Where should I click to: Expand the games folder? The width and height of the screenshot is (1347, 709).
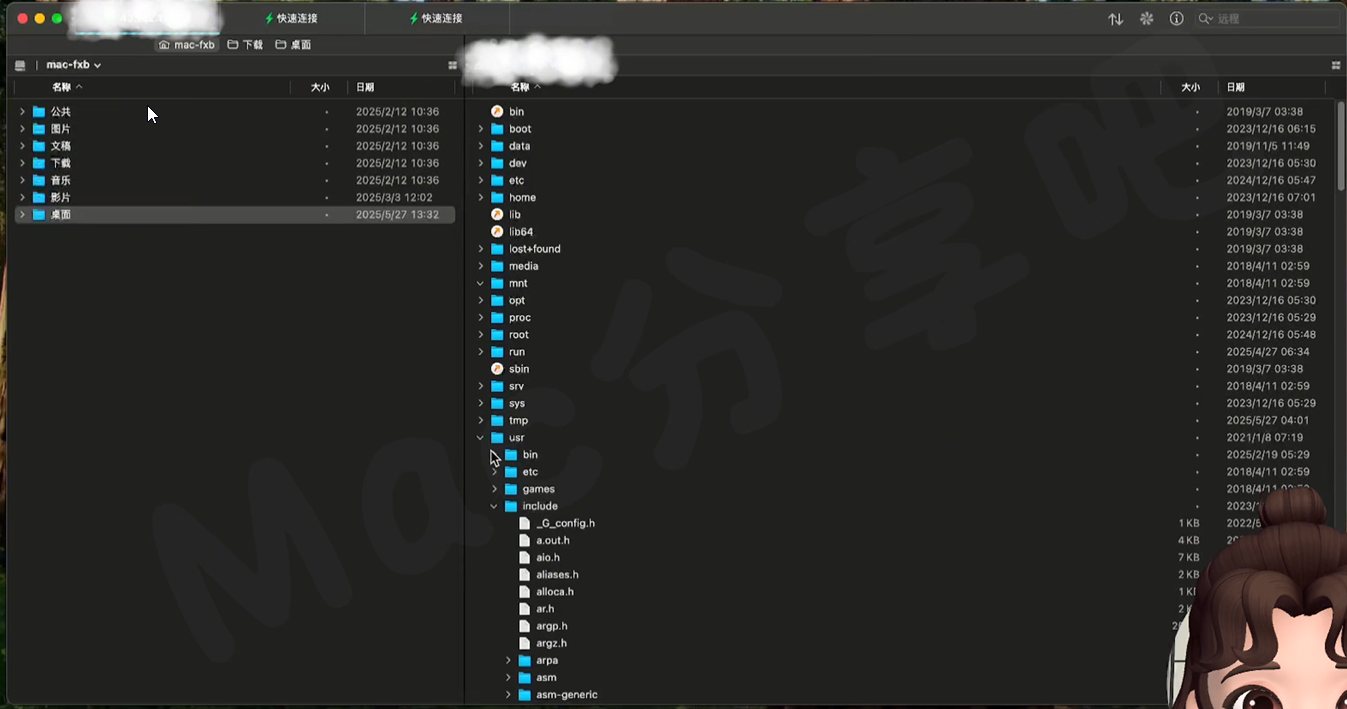(x=494, y=489)
